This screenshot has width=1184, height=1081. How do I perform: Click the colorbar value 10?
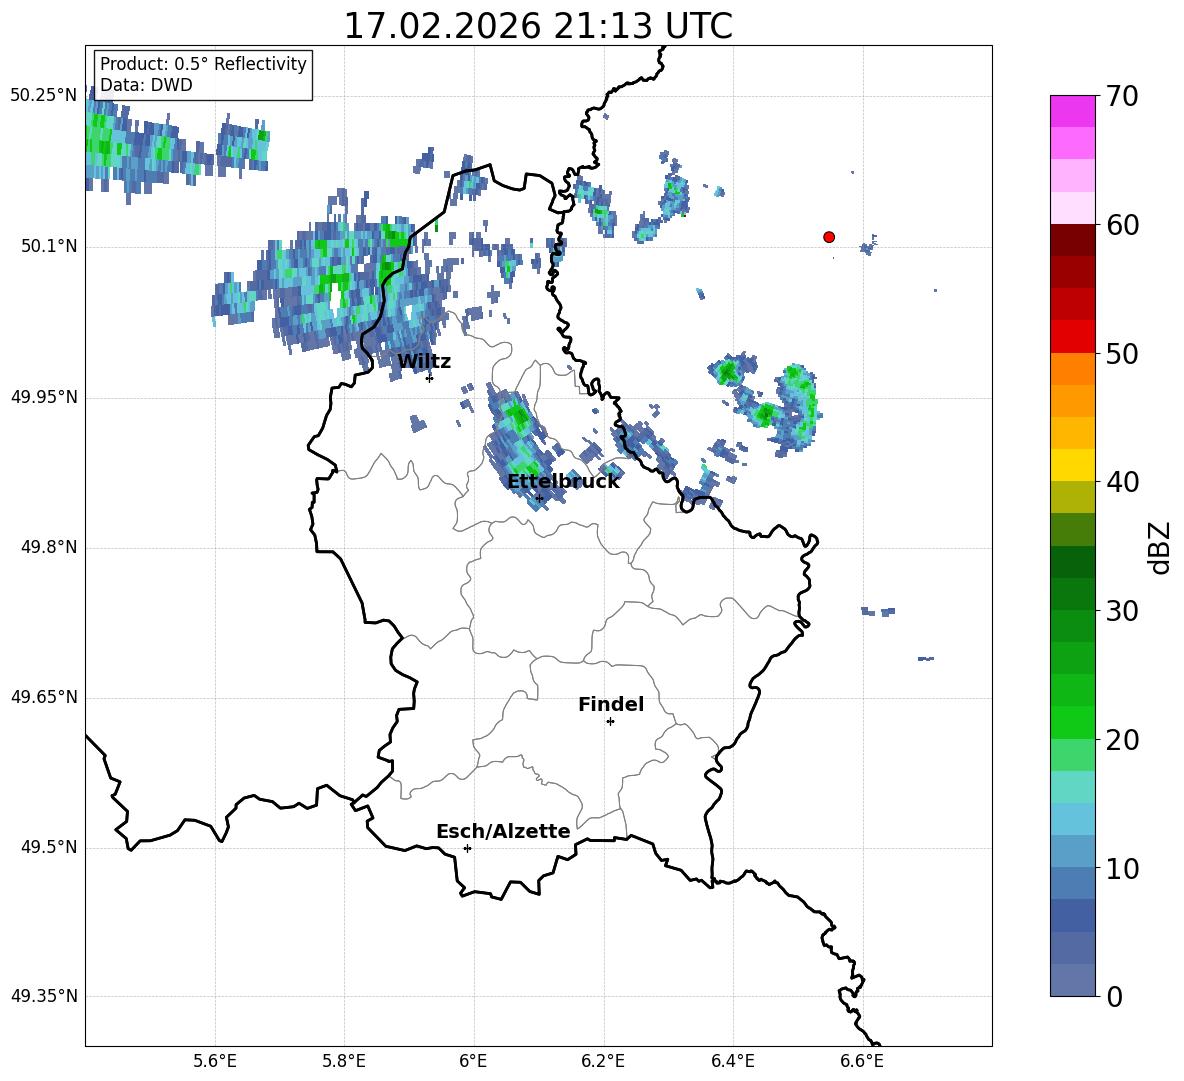[1122, 868]
